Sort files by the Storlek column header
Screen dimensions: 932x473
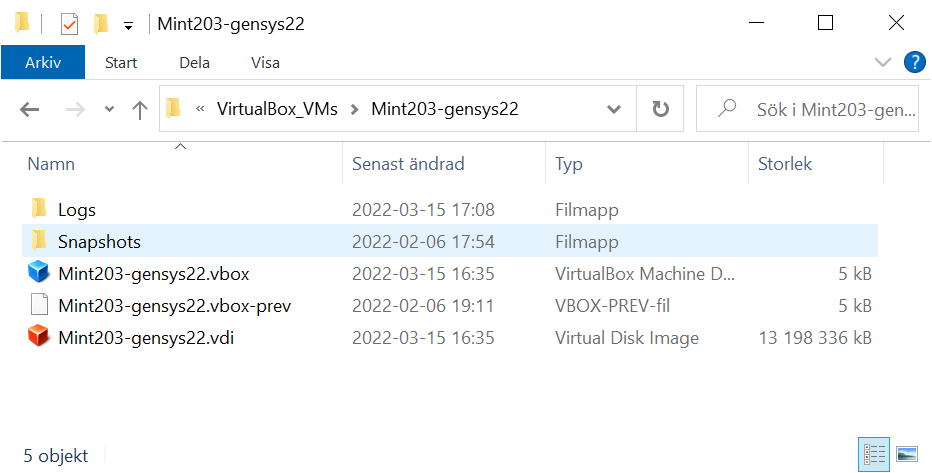(785, 164)
